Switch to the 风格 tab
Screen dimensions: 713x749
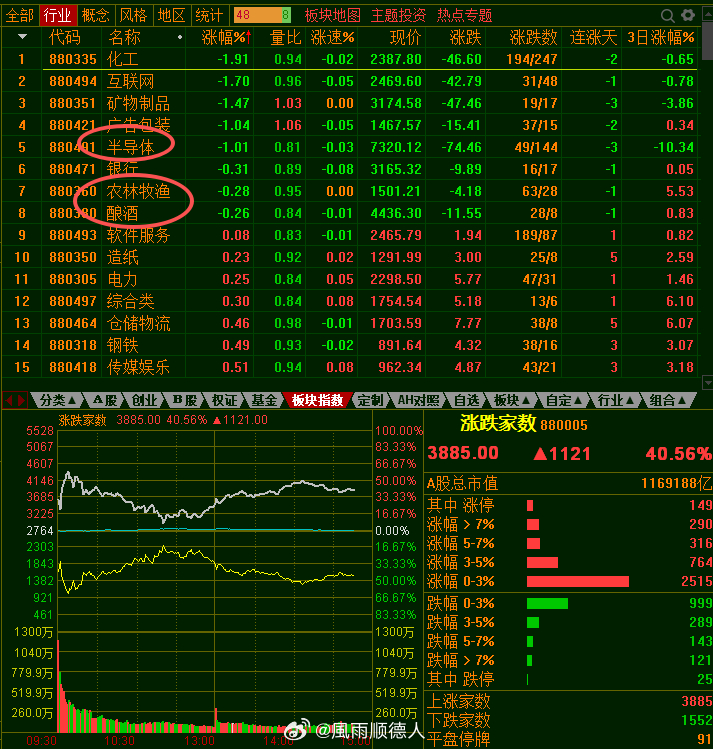(x=133, y=15)
